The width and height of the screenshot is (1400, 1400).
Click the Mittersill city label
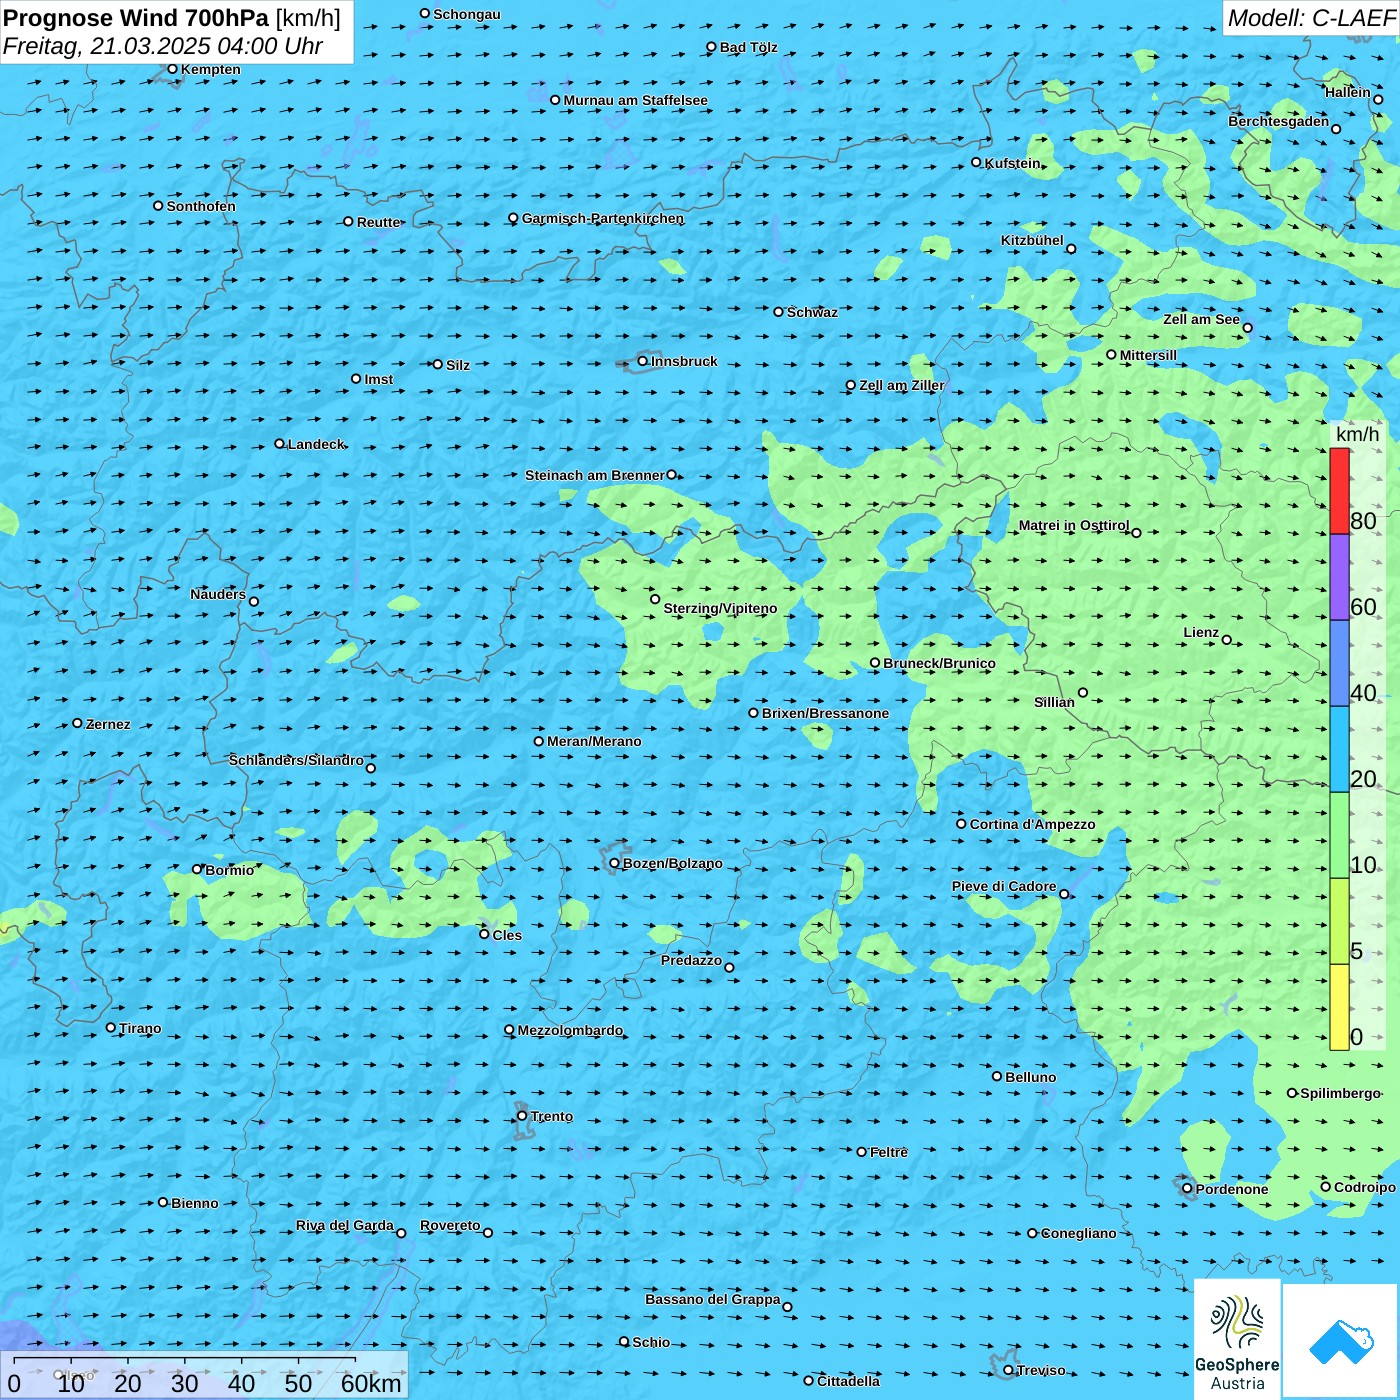1148,355
